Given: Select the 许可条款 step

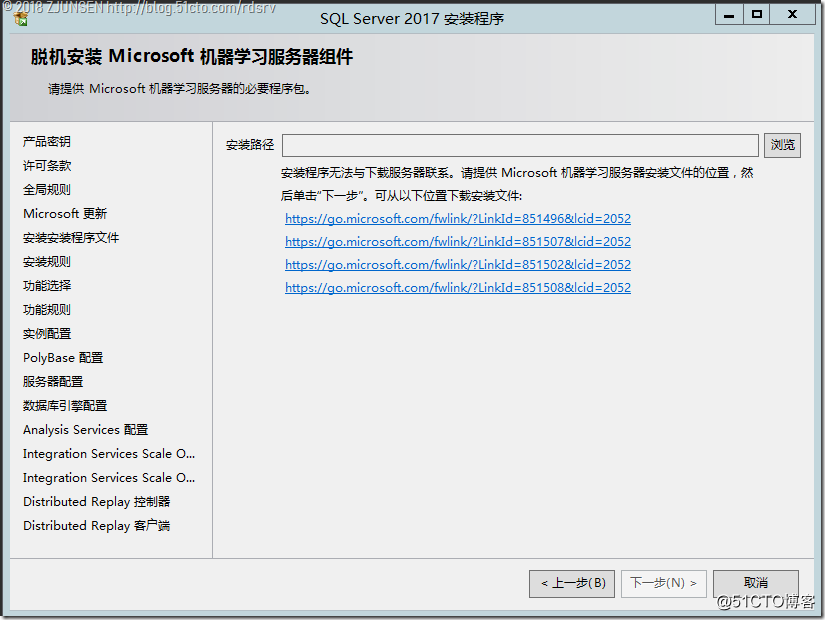Looking at the screenshot, I should (x=47, y=166).
